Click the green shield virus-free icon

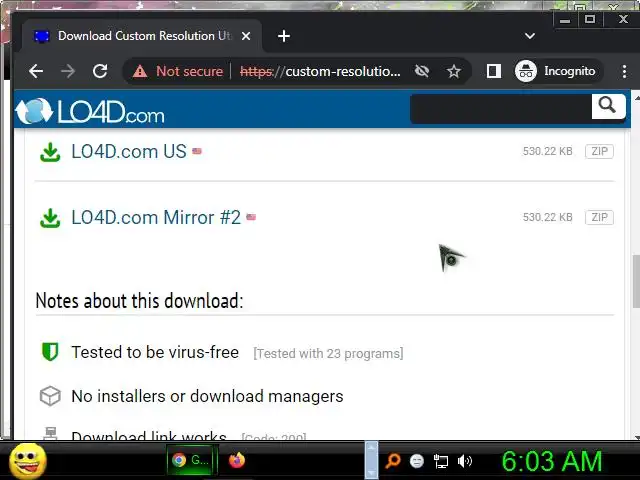coord(50,352)
